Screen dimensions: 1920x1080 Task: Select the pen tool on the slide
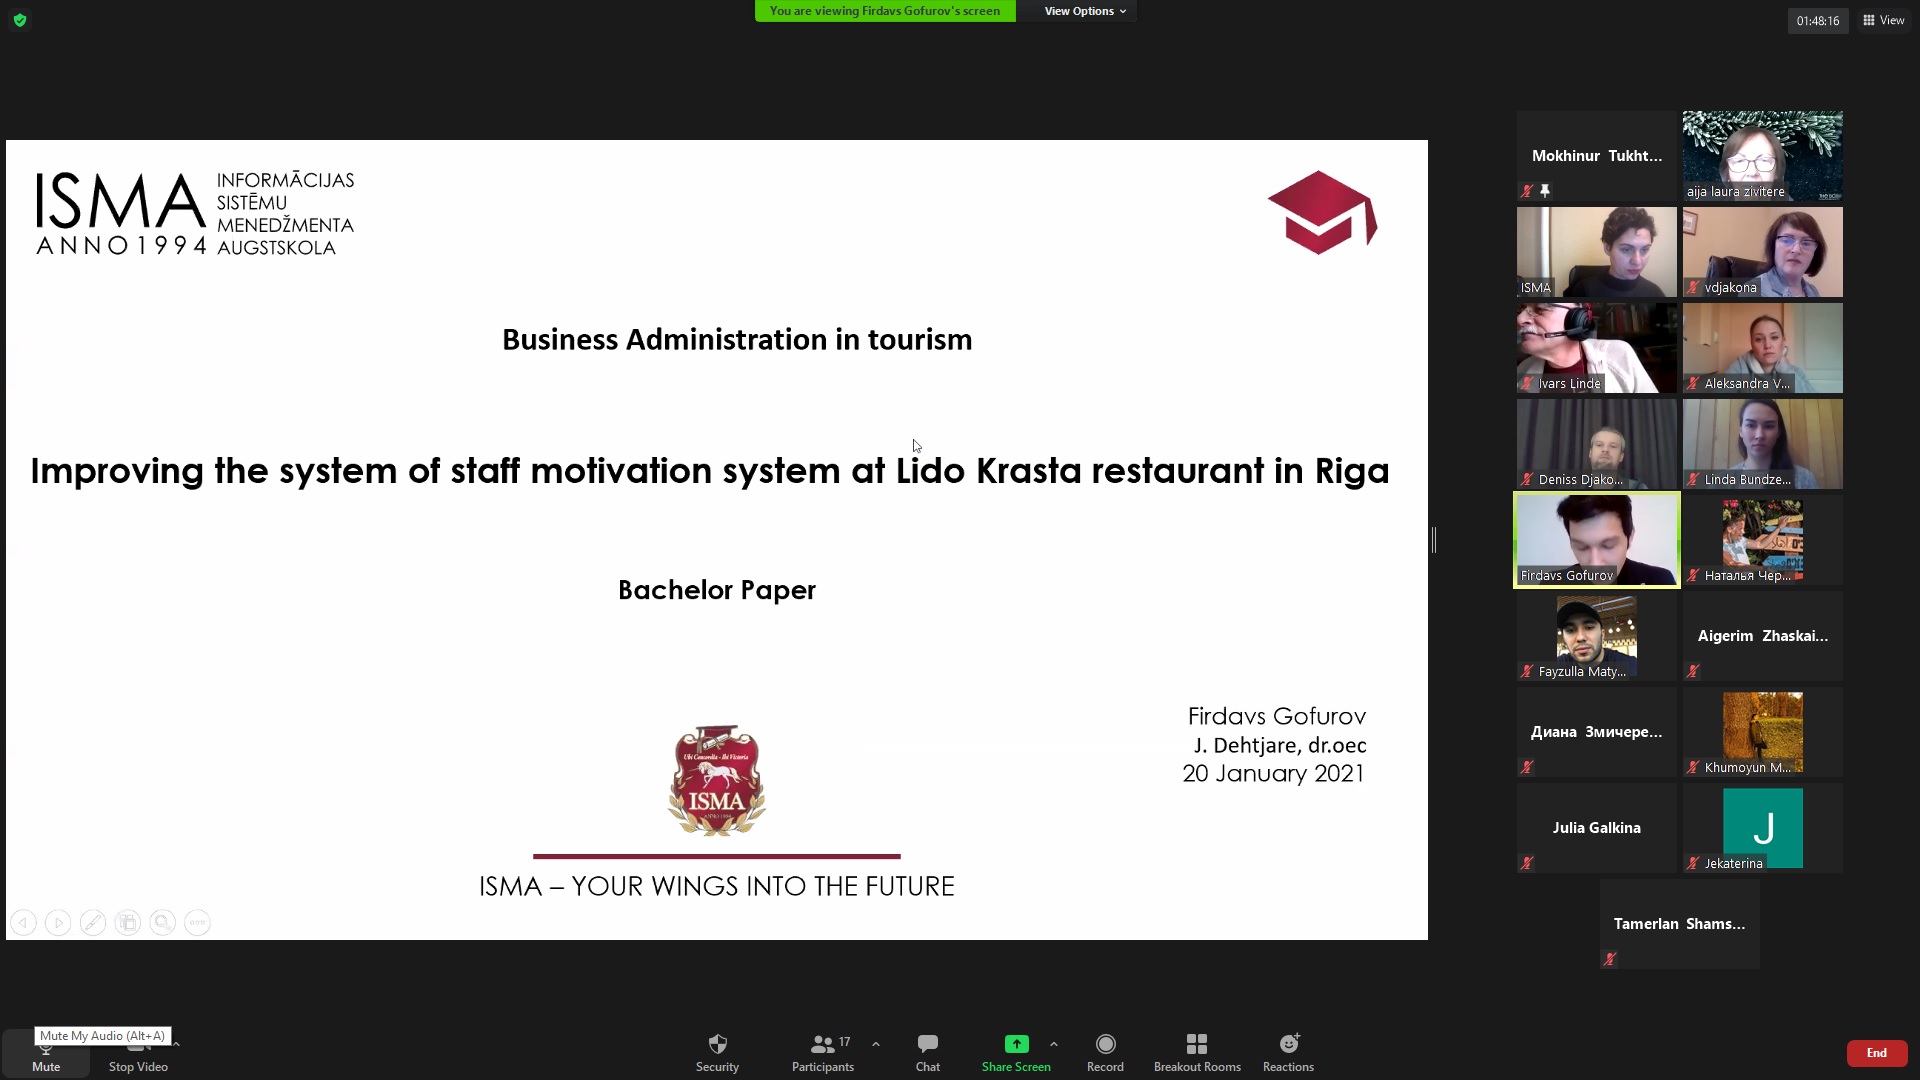coord(93,922)
